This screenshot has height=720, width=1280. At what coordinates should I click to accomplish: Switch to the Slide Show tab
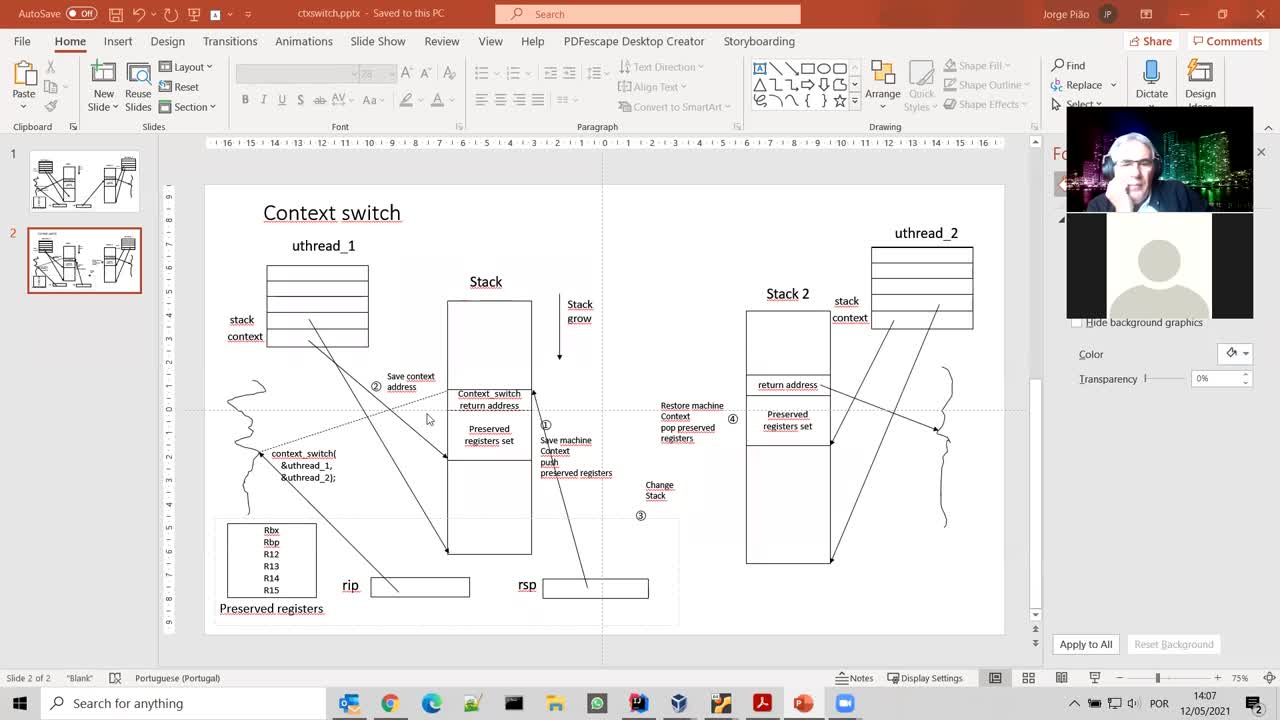click(378, 41)
